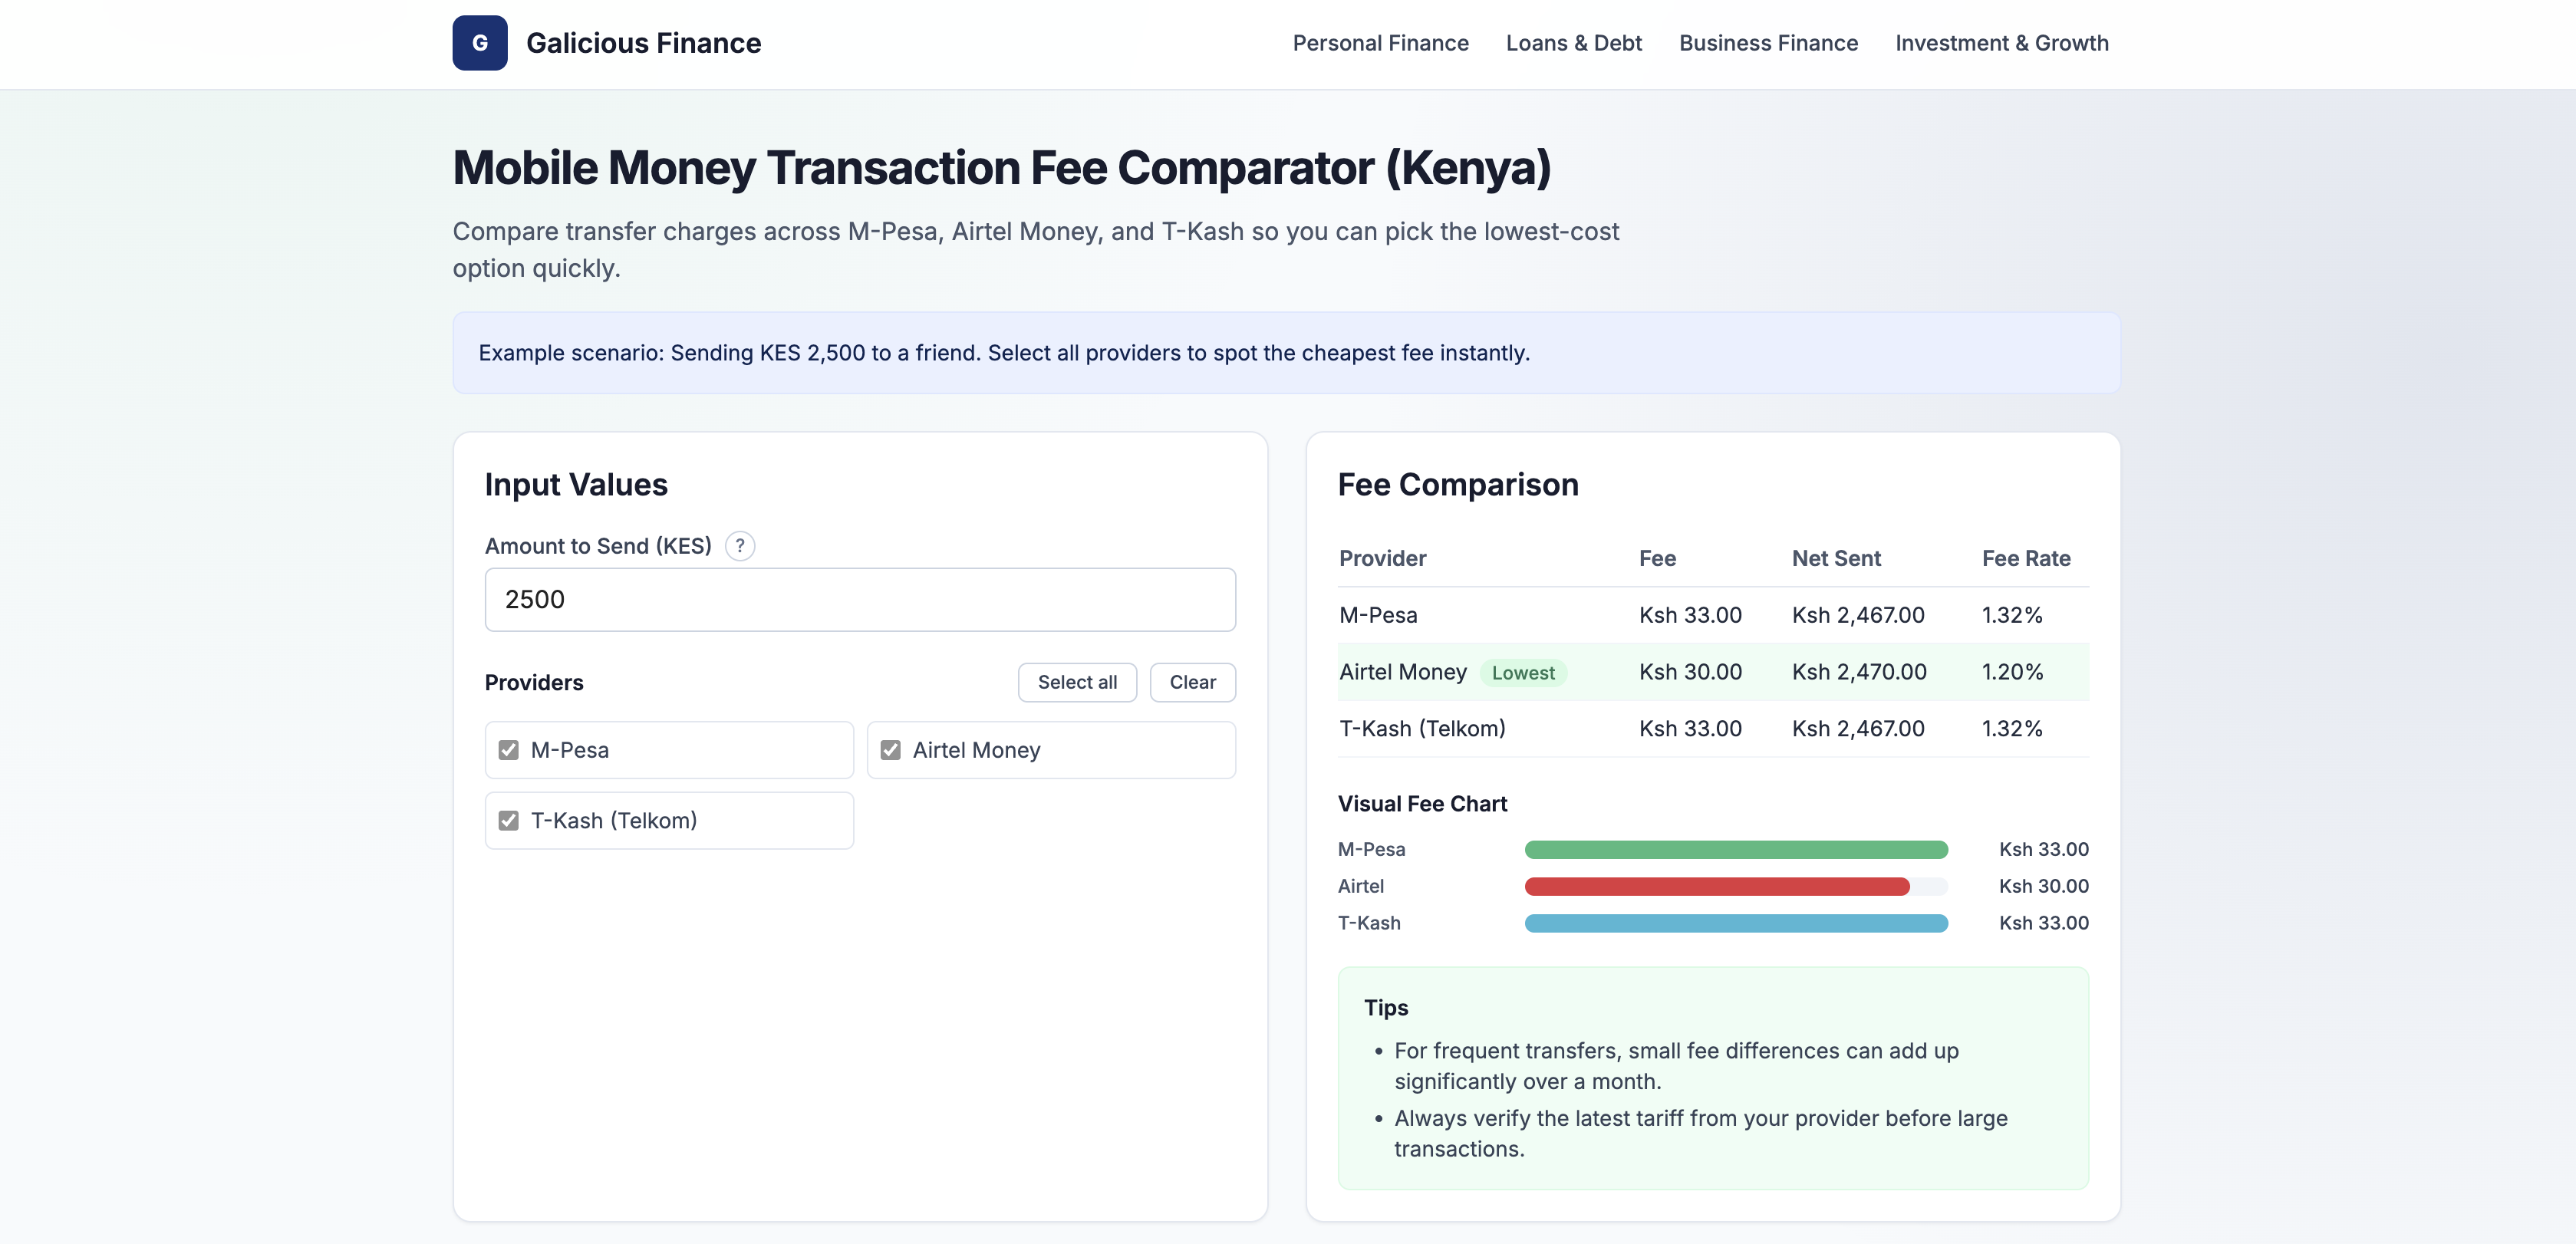
Task: Open the Personal Finance menu item
Action: [x=1380, y=43]
